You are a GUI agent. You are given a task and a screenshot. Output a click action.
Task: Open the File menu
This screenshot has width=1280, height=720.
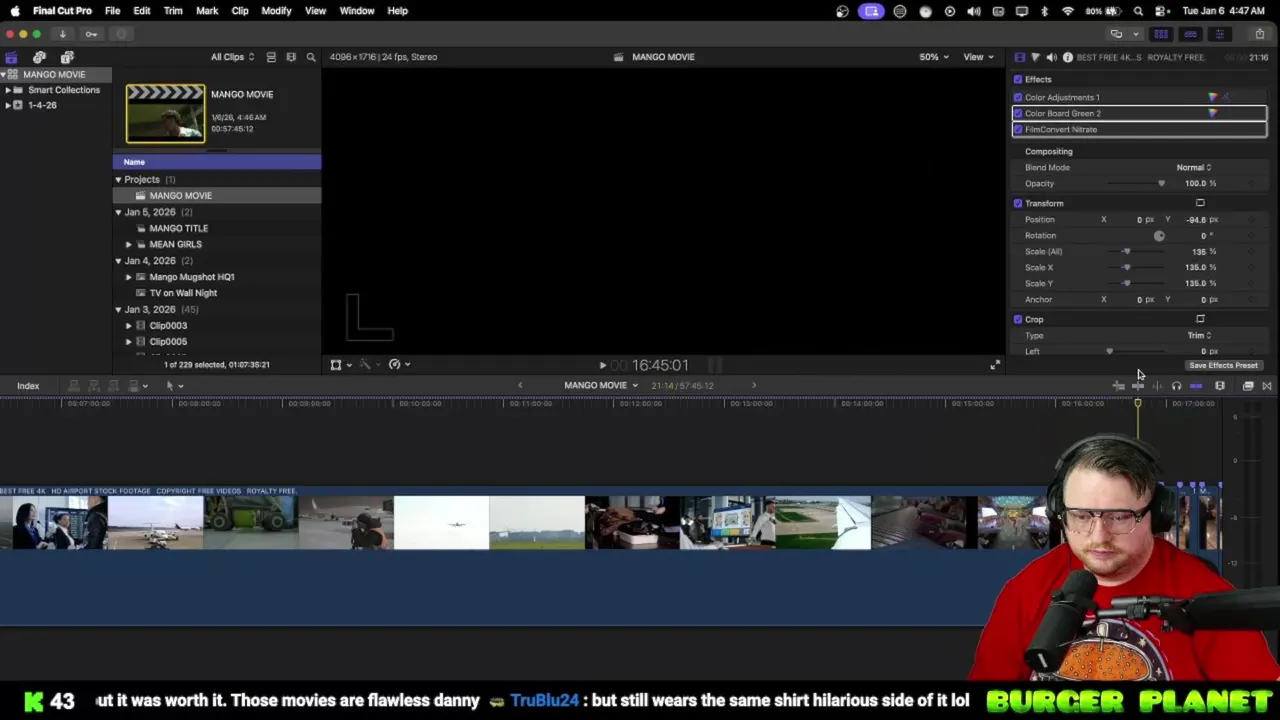(113, 11)
